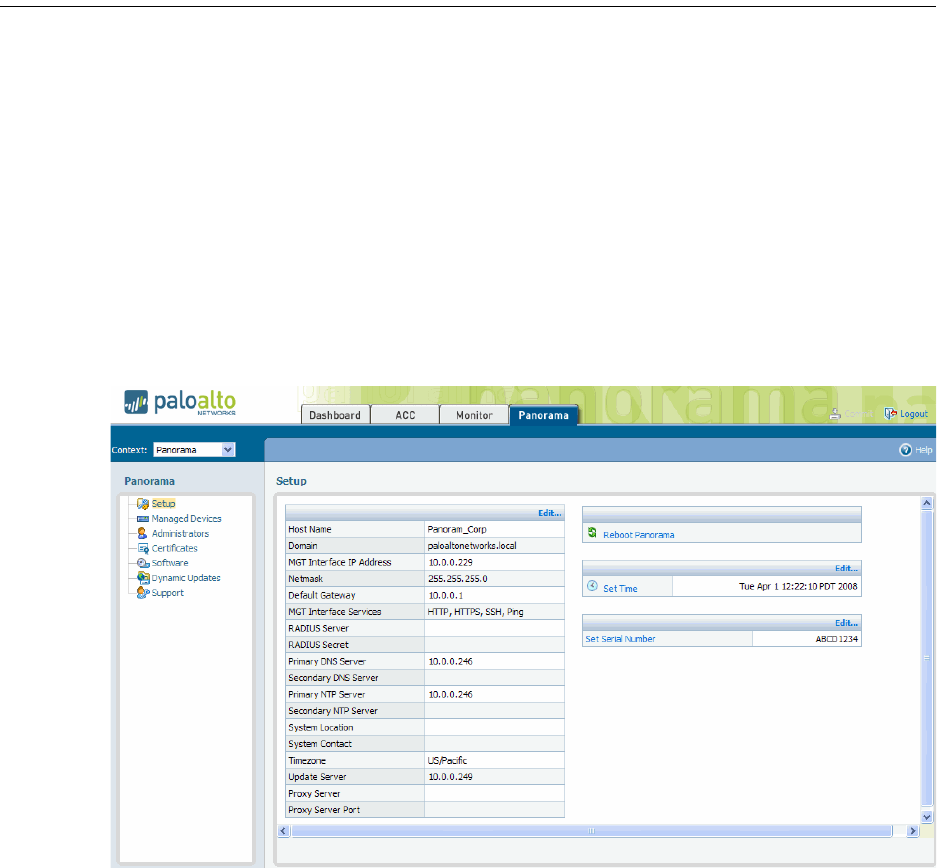
Task: Open Administrators in the tree
Action: tap(180, 533)
